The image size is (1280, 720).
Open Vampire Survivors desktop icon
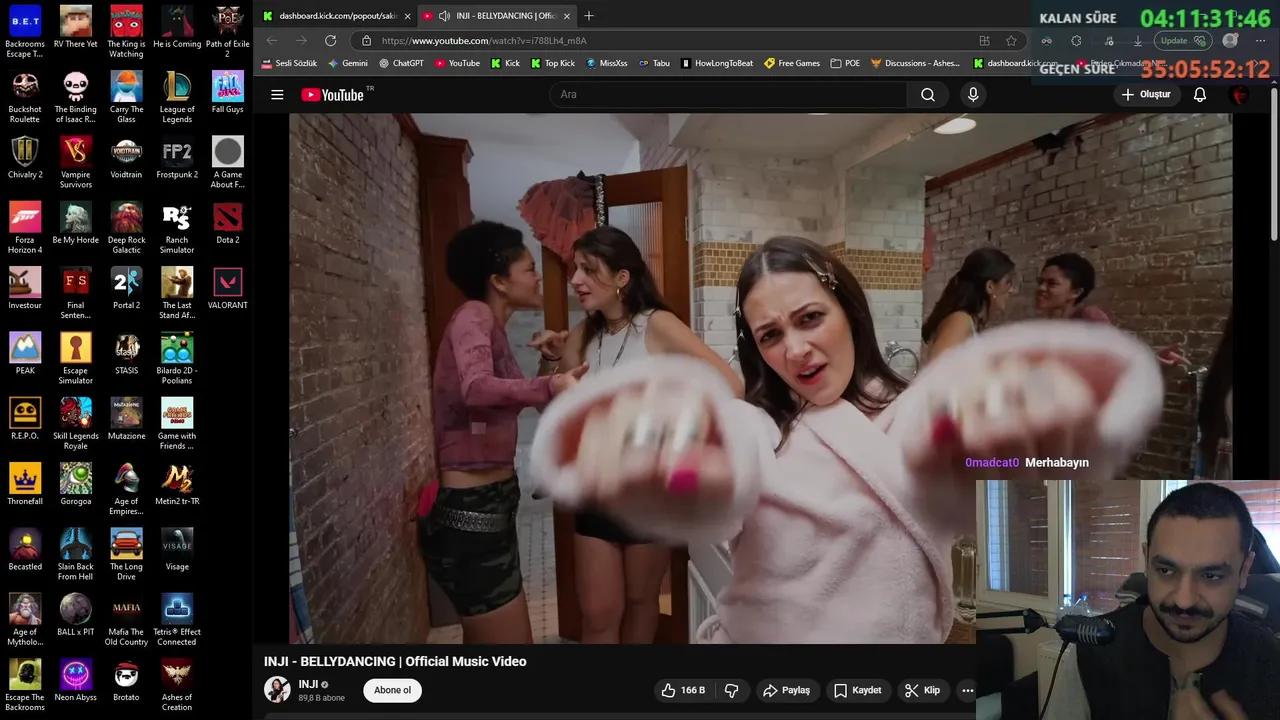76,162
